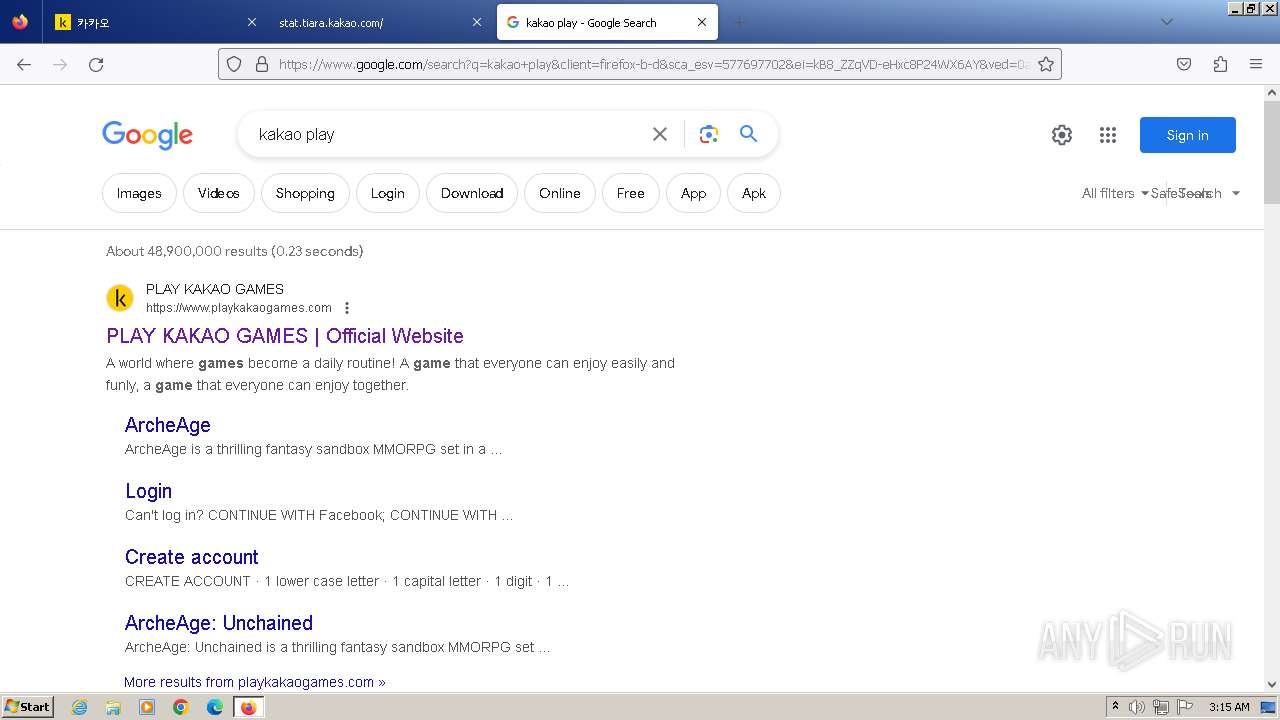Click the taskbar clock showing 3:15 AM

[x=1229, y=707]
